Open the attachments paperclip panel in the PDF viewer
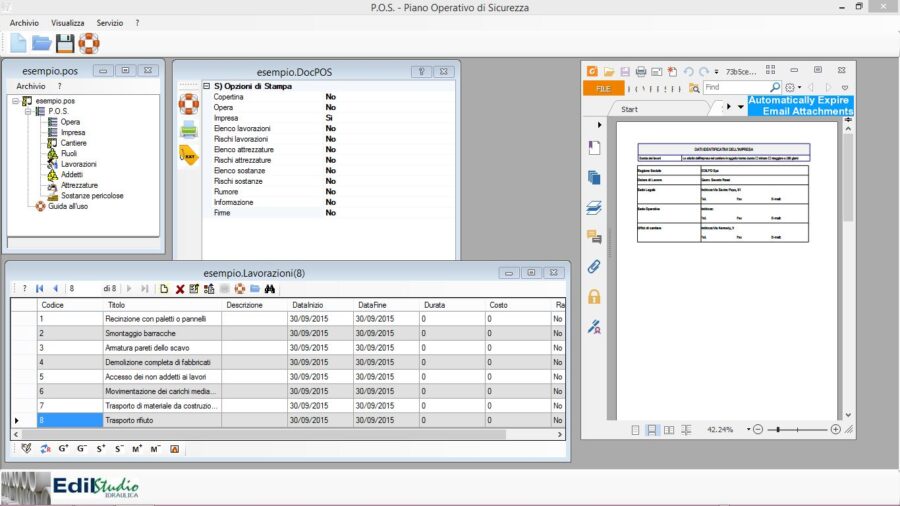This screenshot has height=506, width=900. pyautogui.click(x=594, y=267)
